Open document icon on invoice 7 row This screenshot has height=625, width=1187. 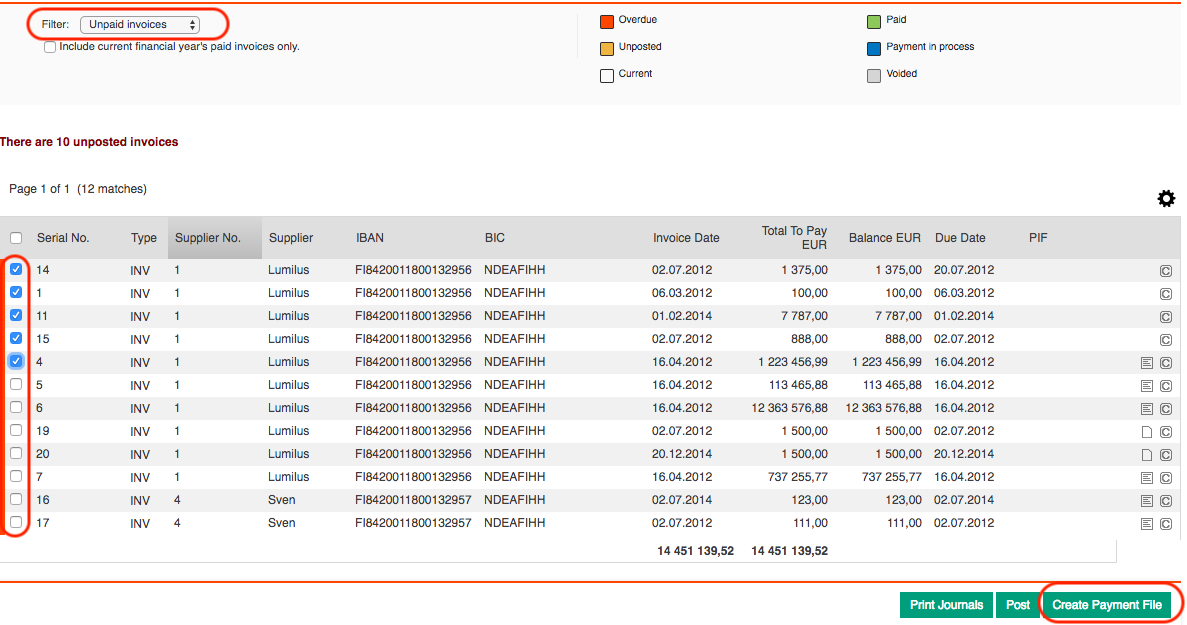point(1147,478)
